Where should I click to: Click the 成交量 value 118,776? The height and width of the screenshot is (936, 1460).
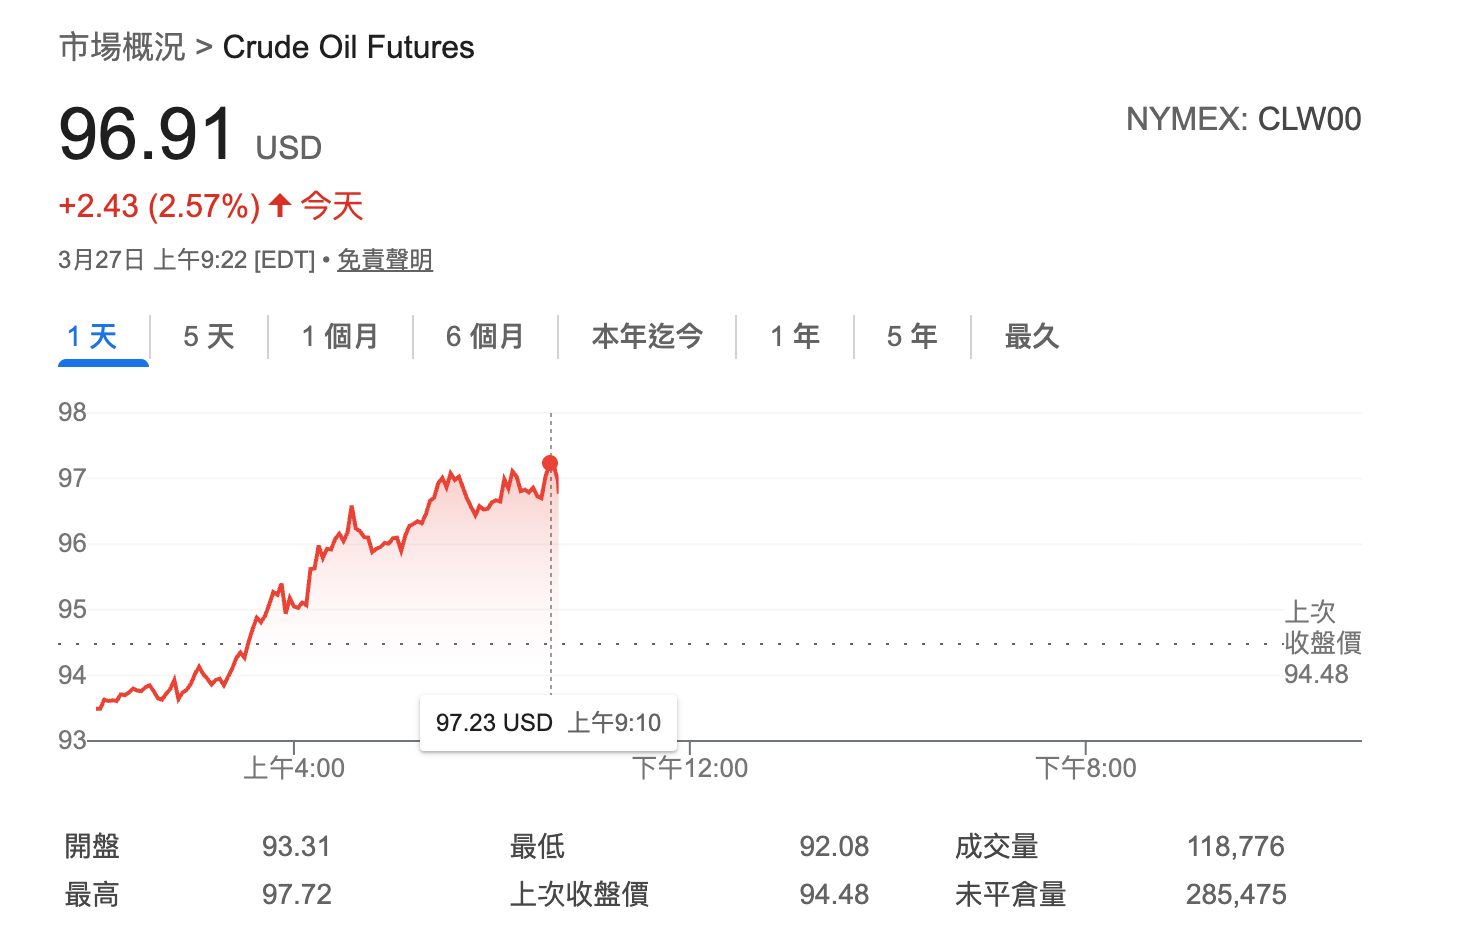[1235, 846]
